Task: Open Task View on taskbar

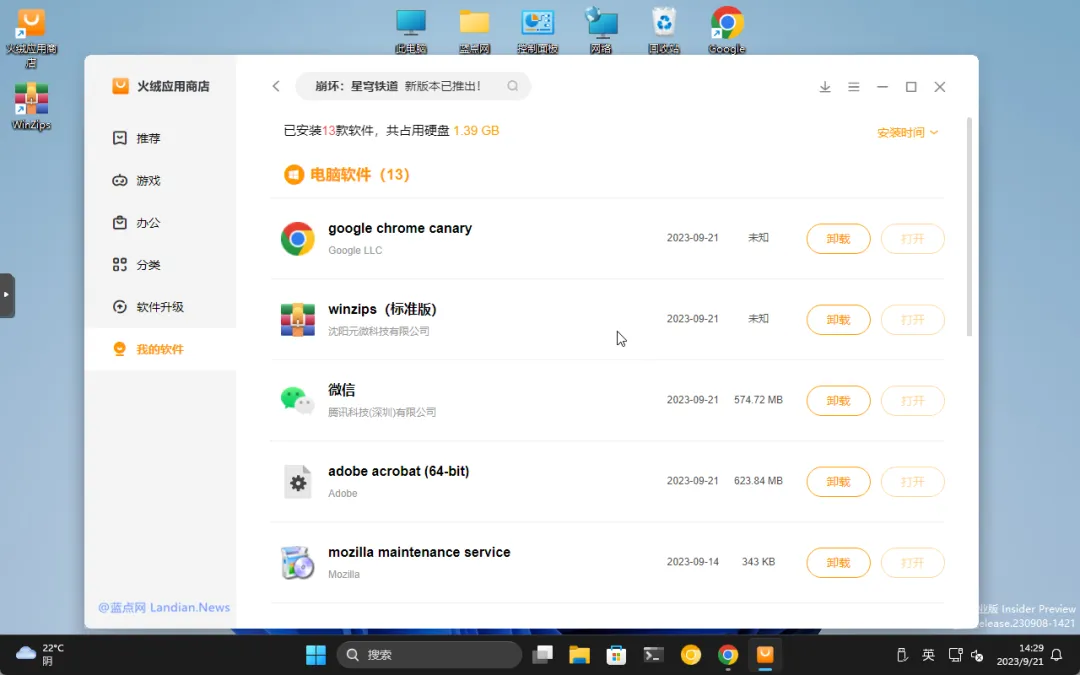Action: pyautogui.click(x=543, y=654)
